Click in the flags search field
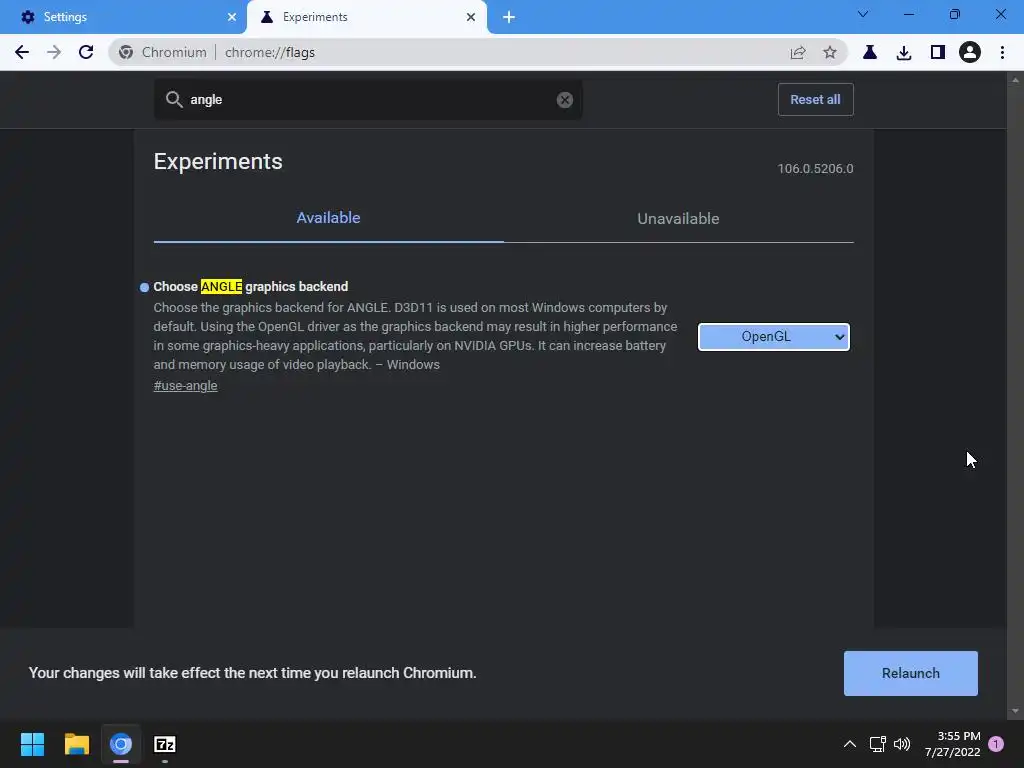This screenshot has width=1024, height=768. click(368, 99)
